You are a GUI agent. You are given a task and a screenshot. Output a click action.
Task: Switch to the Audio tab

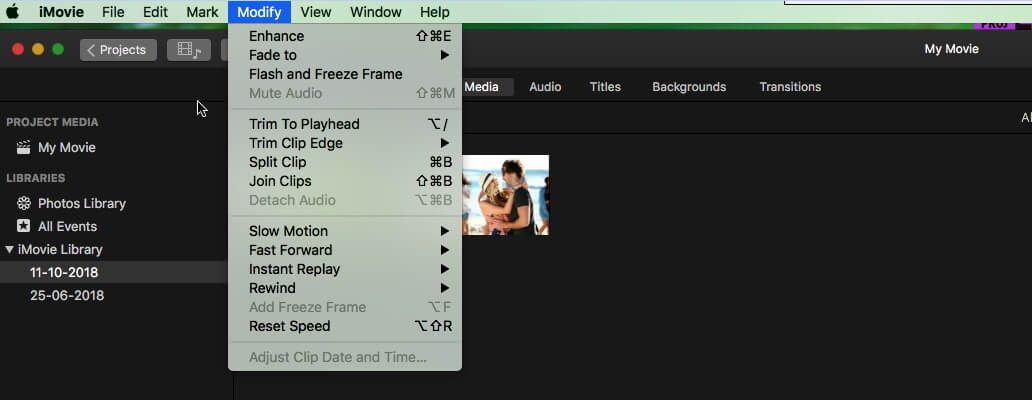pyautogui.click(x=545, y=87)
